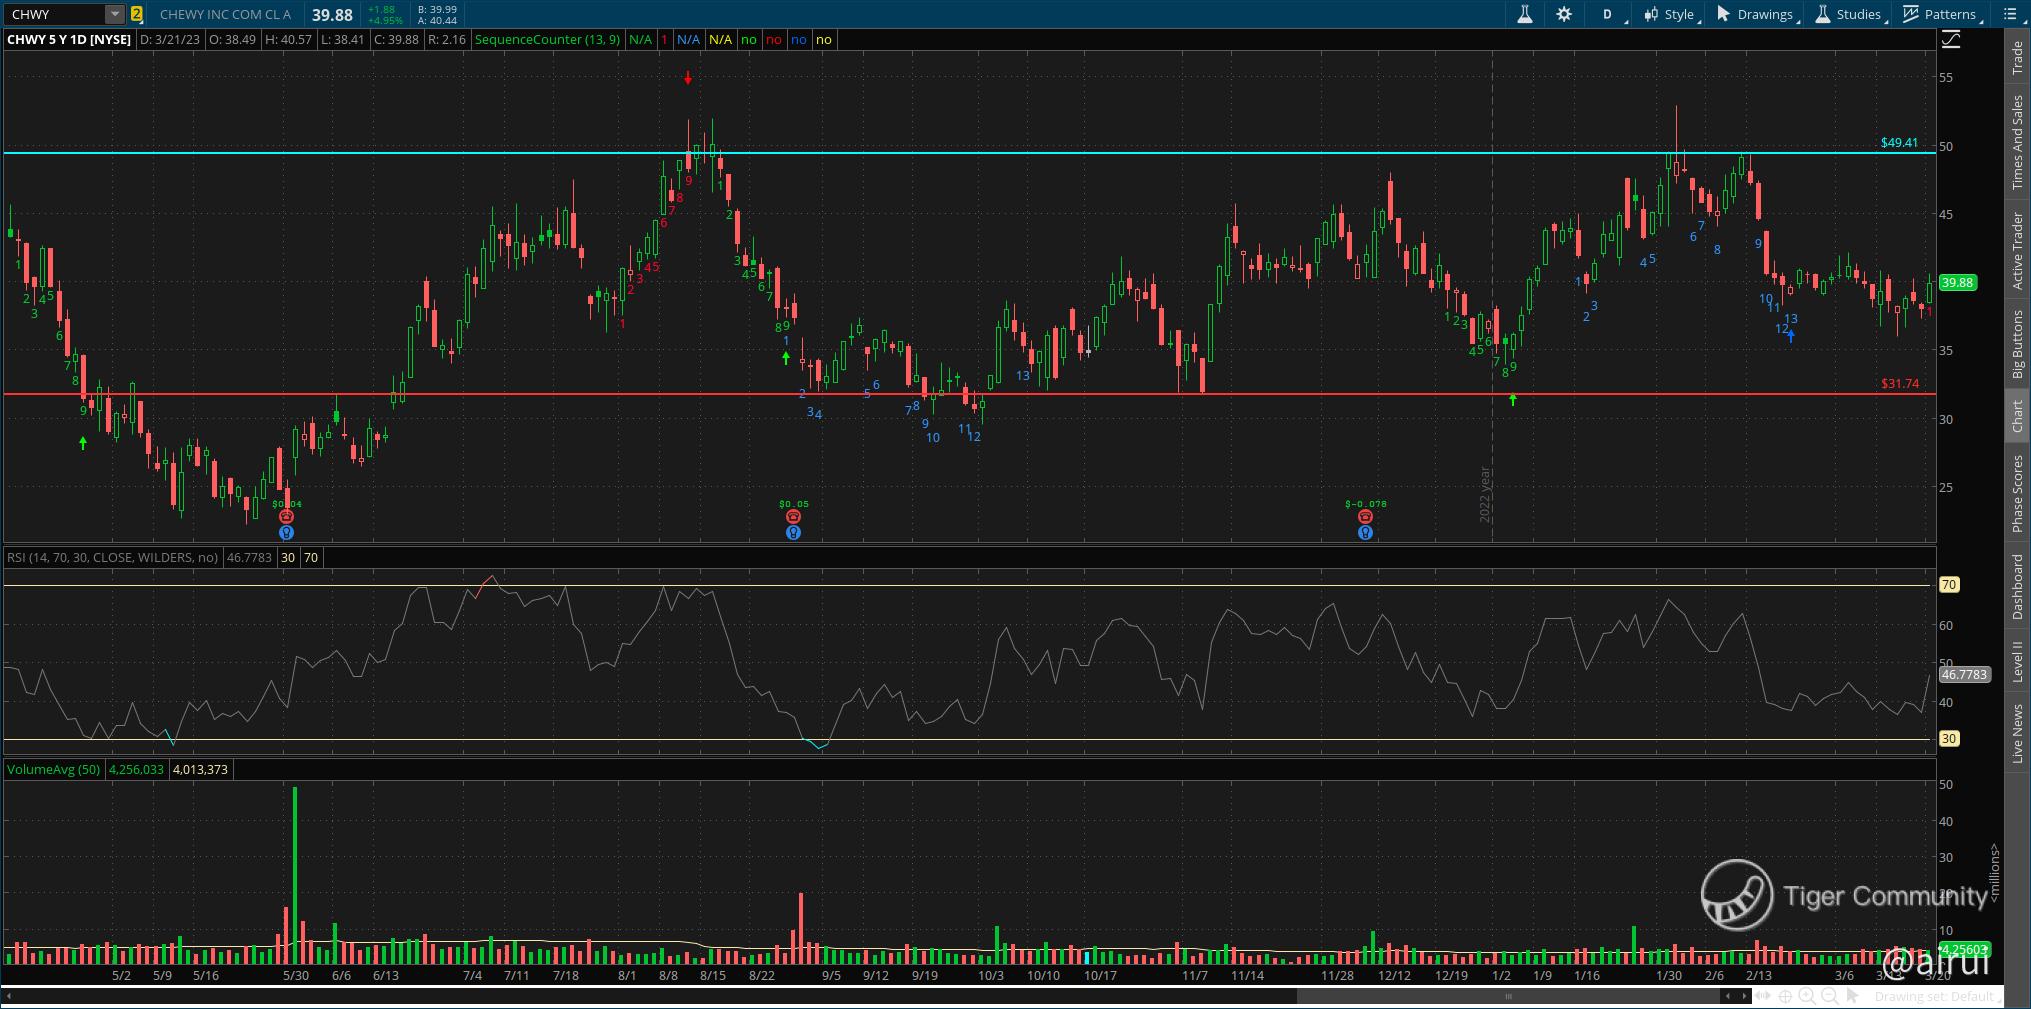
Task: Click the chart scale curve icon
Action: pyautogui.click(x=1950, y=40)
